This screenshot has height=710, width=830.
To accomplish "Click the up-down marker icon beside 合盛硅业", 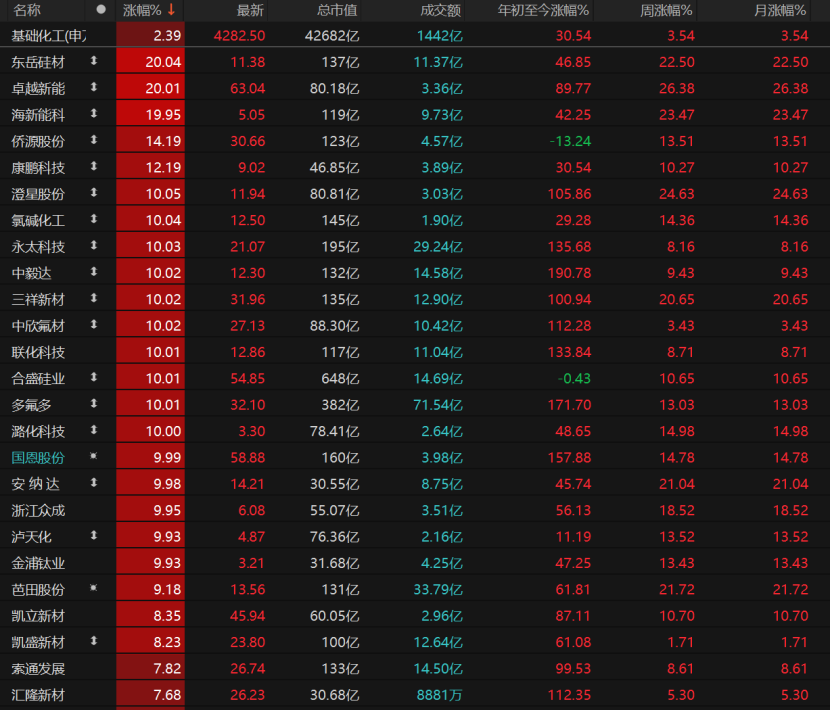I will click(95, 377).
